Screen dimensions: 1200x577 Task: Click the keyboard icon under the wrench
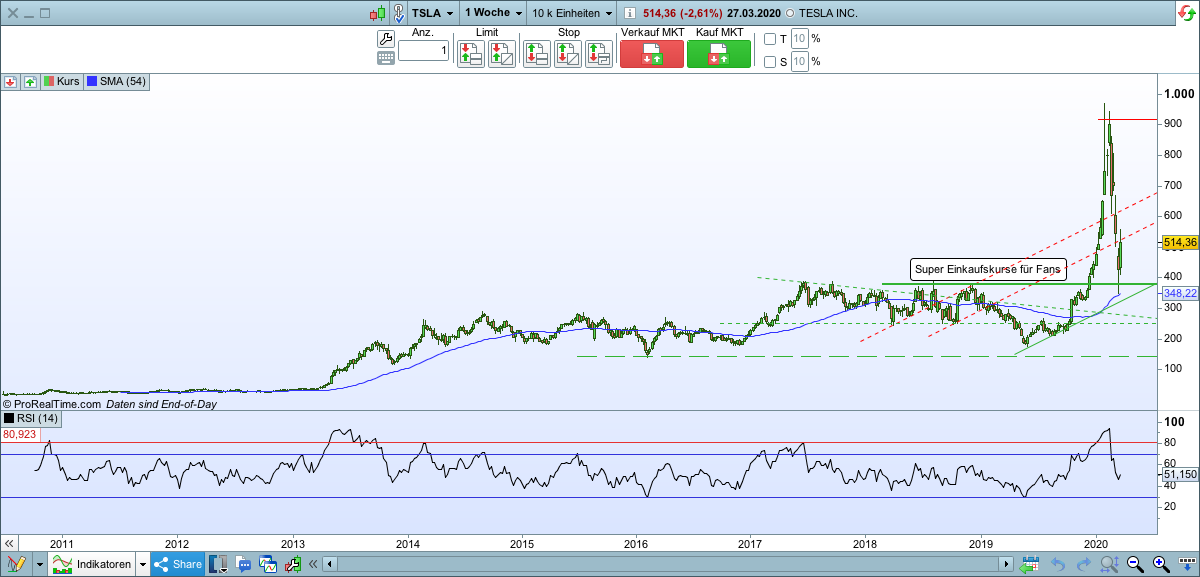click(x=385, y=58)
